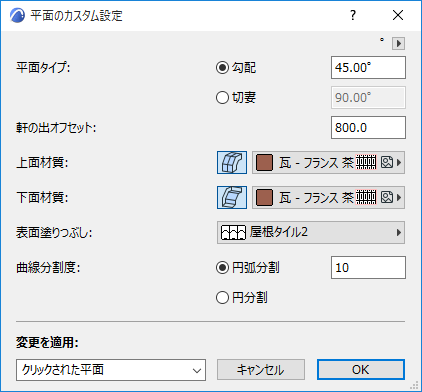
Task: Click the texture image icon in 上面材質
Action: click(387, 162)
